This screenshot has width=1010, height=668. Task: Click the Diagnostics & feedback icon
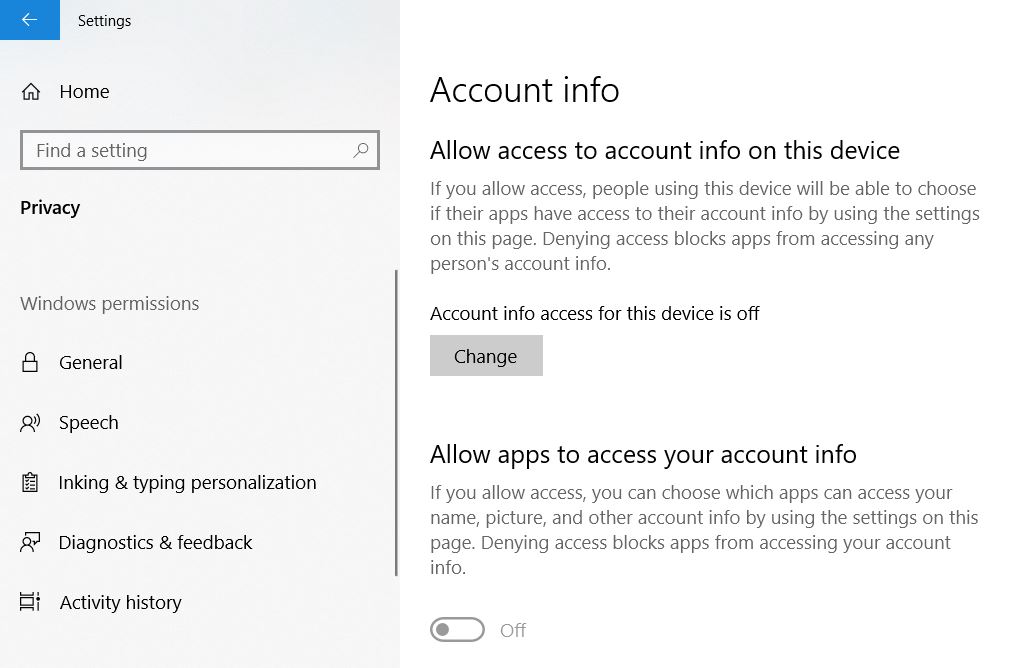pos(30,543)
